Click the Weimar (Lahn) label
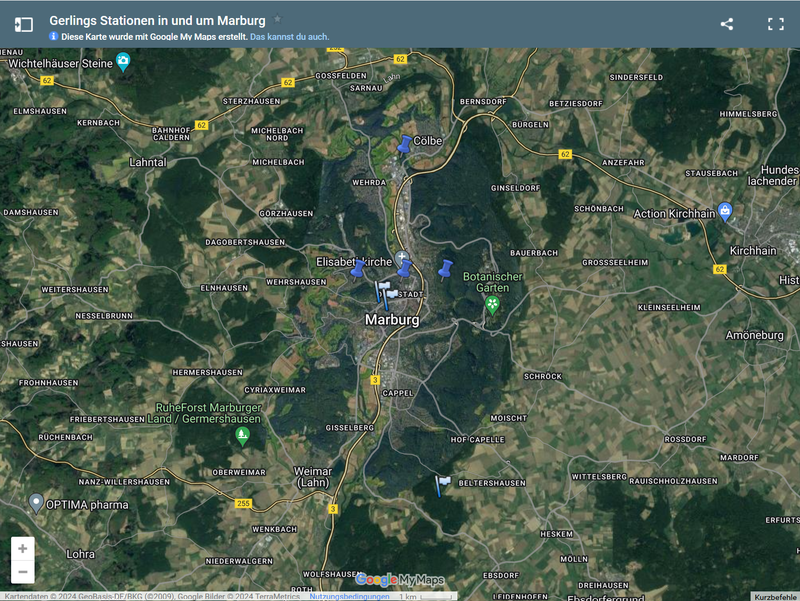Image resolution: width=800 pixels, height=601 pixels. (x=313, y=477)
